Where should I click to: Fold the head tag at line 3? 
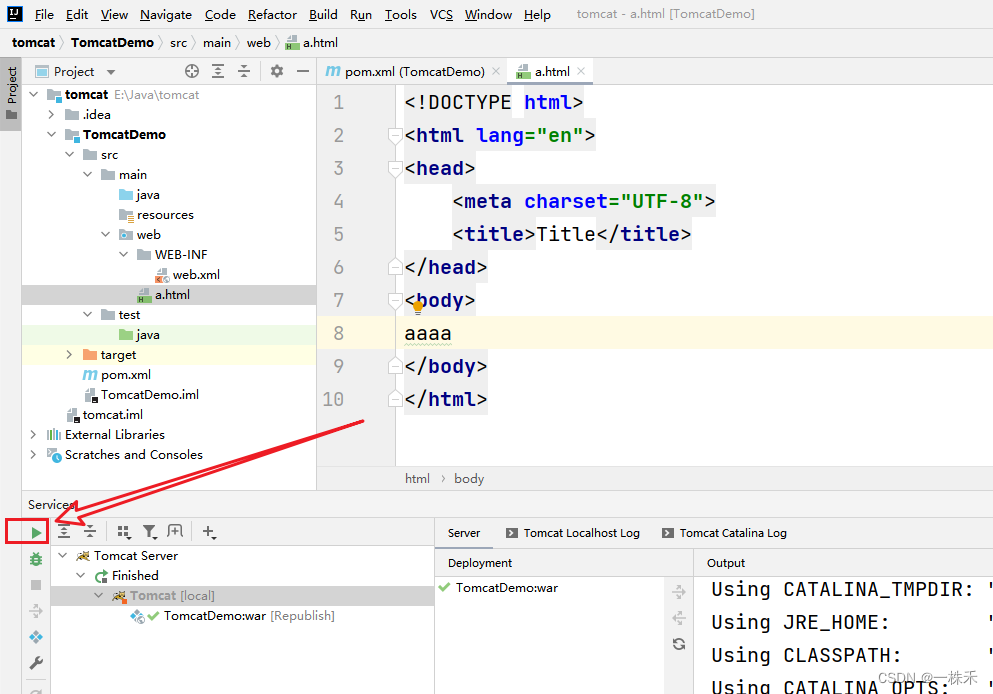tap(395, 168)
